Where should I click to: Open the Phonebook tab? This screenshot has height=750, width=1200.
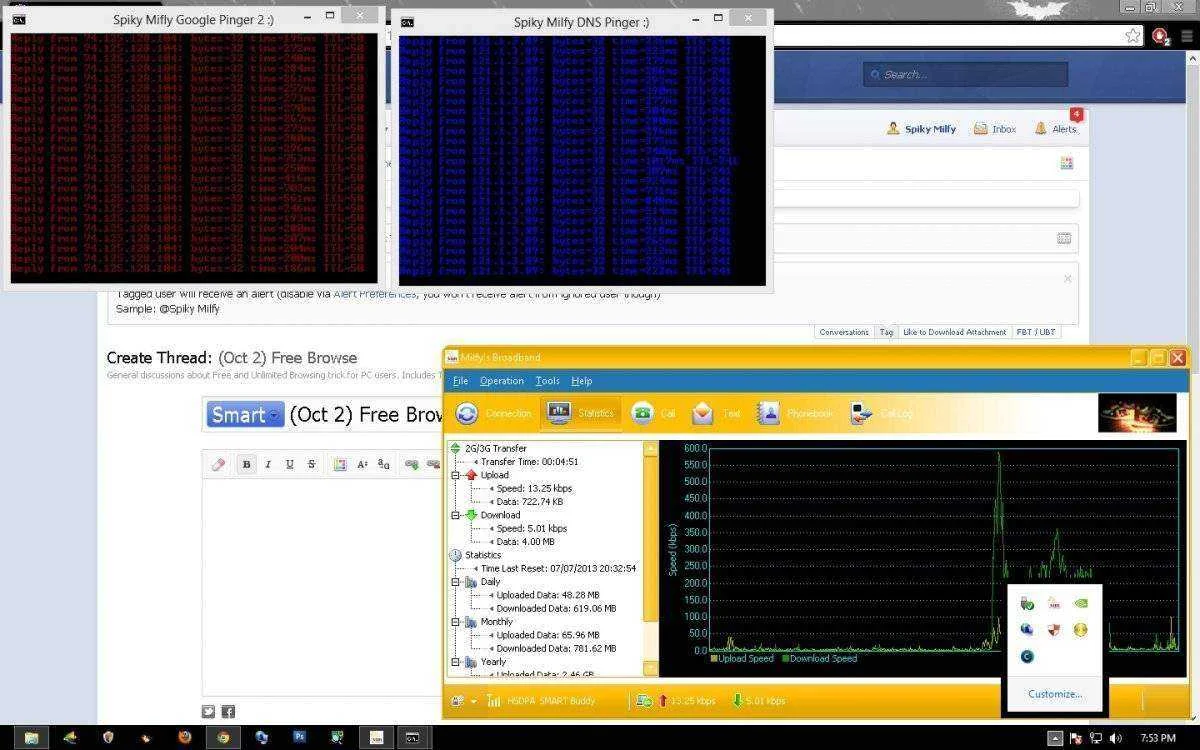coord(794,413)
